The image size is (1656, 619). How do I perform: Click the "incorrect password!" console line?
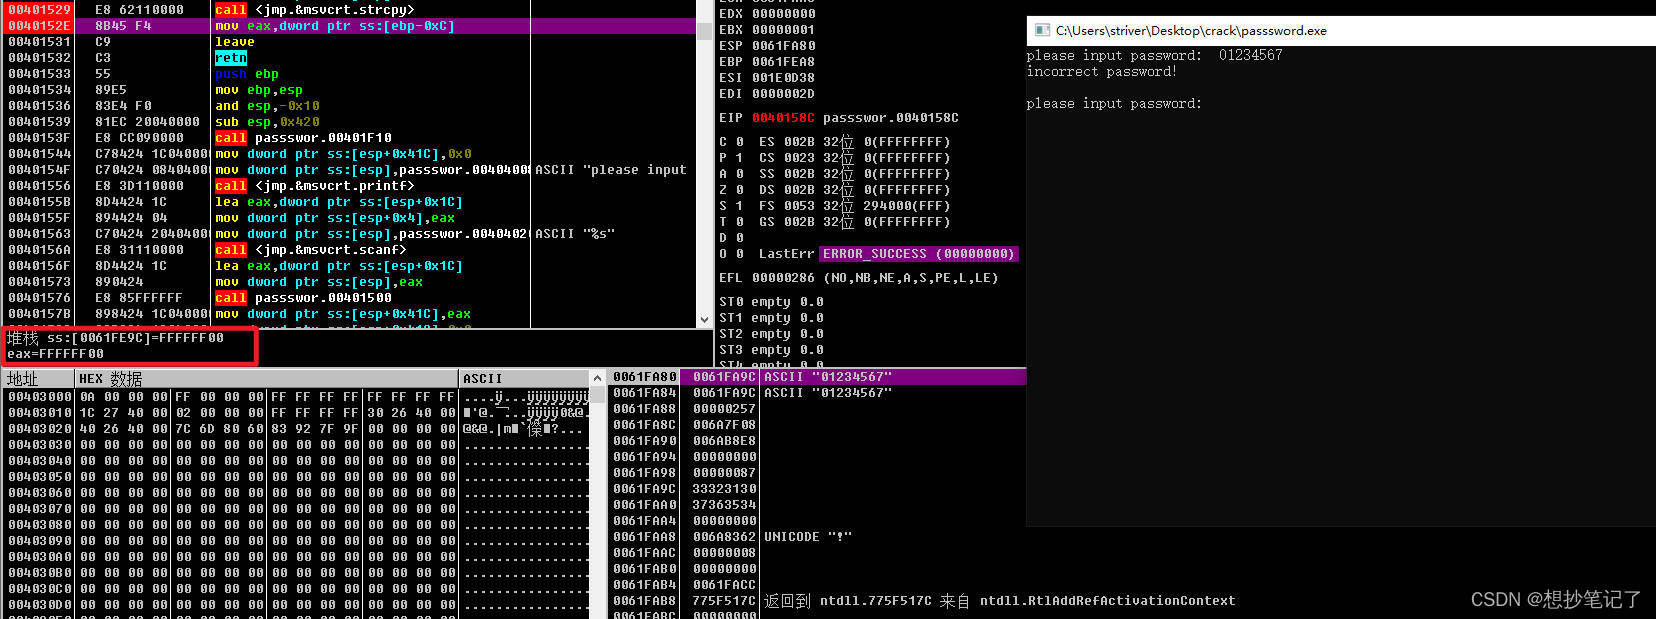[x=1101, y=72]
